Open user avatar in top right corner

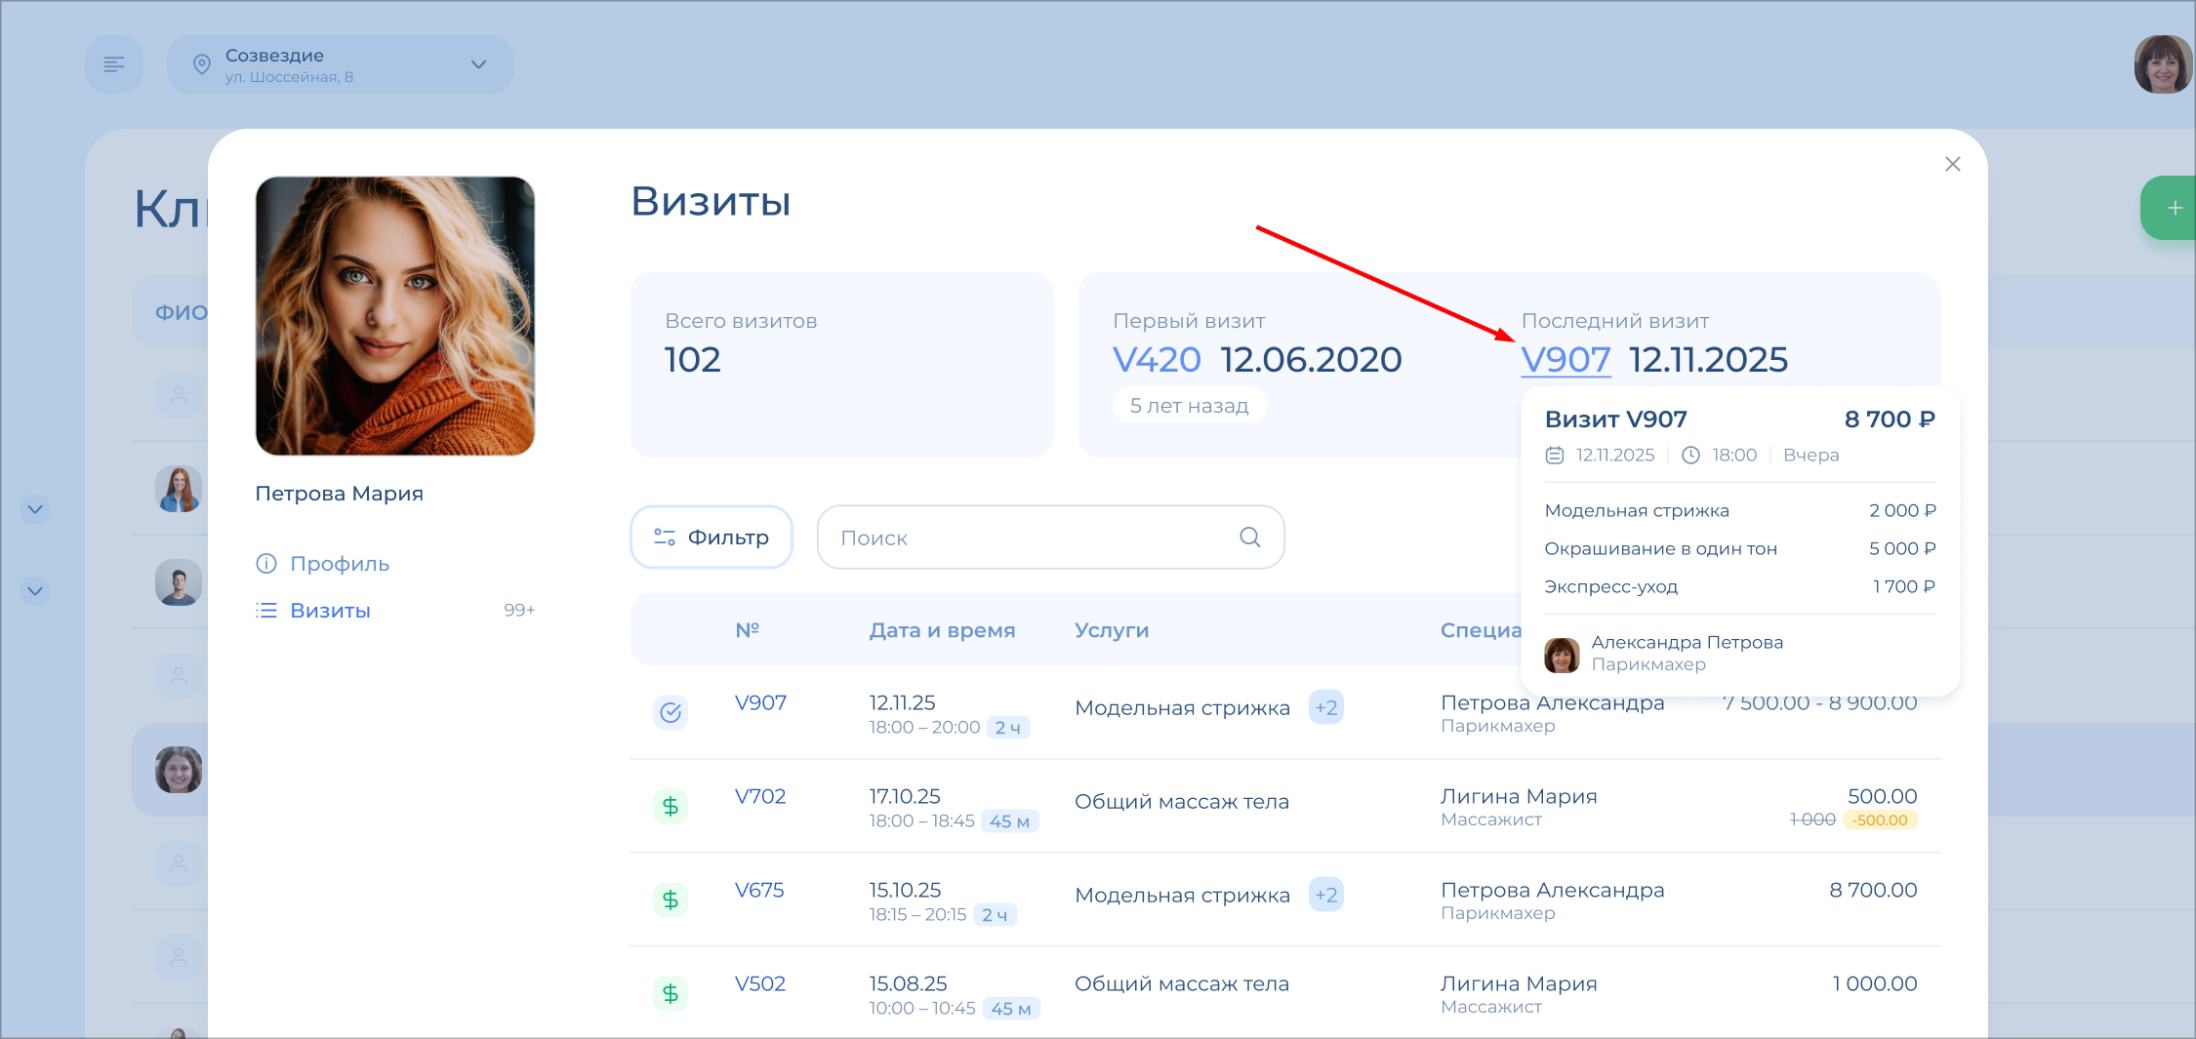point(2161,65)
